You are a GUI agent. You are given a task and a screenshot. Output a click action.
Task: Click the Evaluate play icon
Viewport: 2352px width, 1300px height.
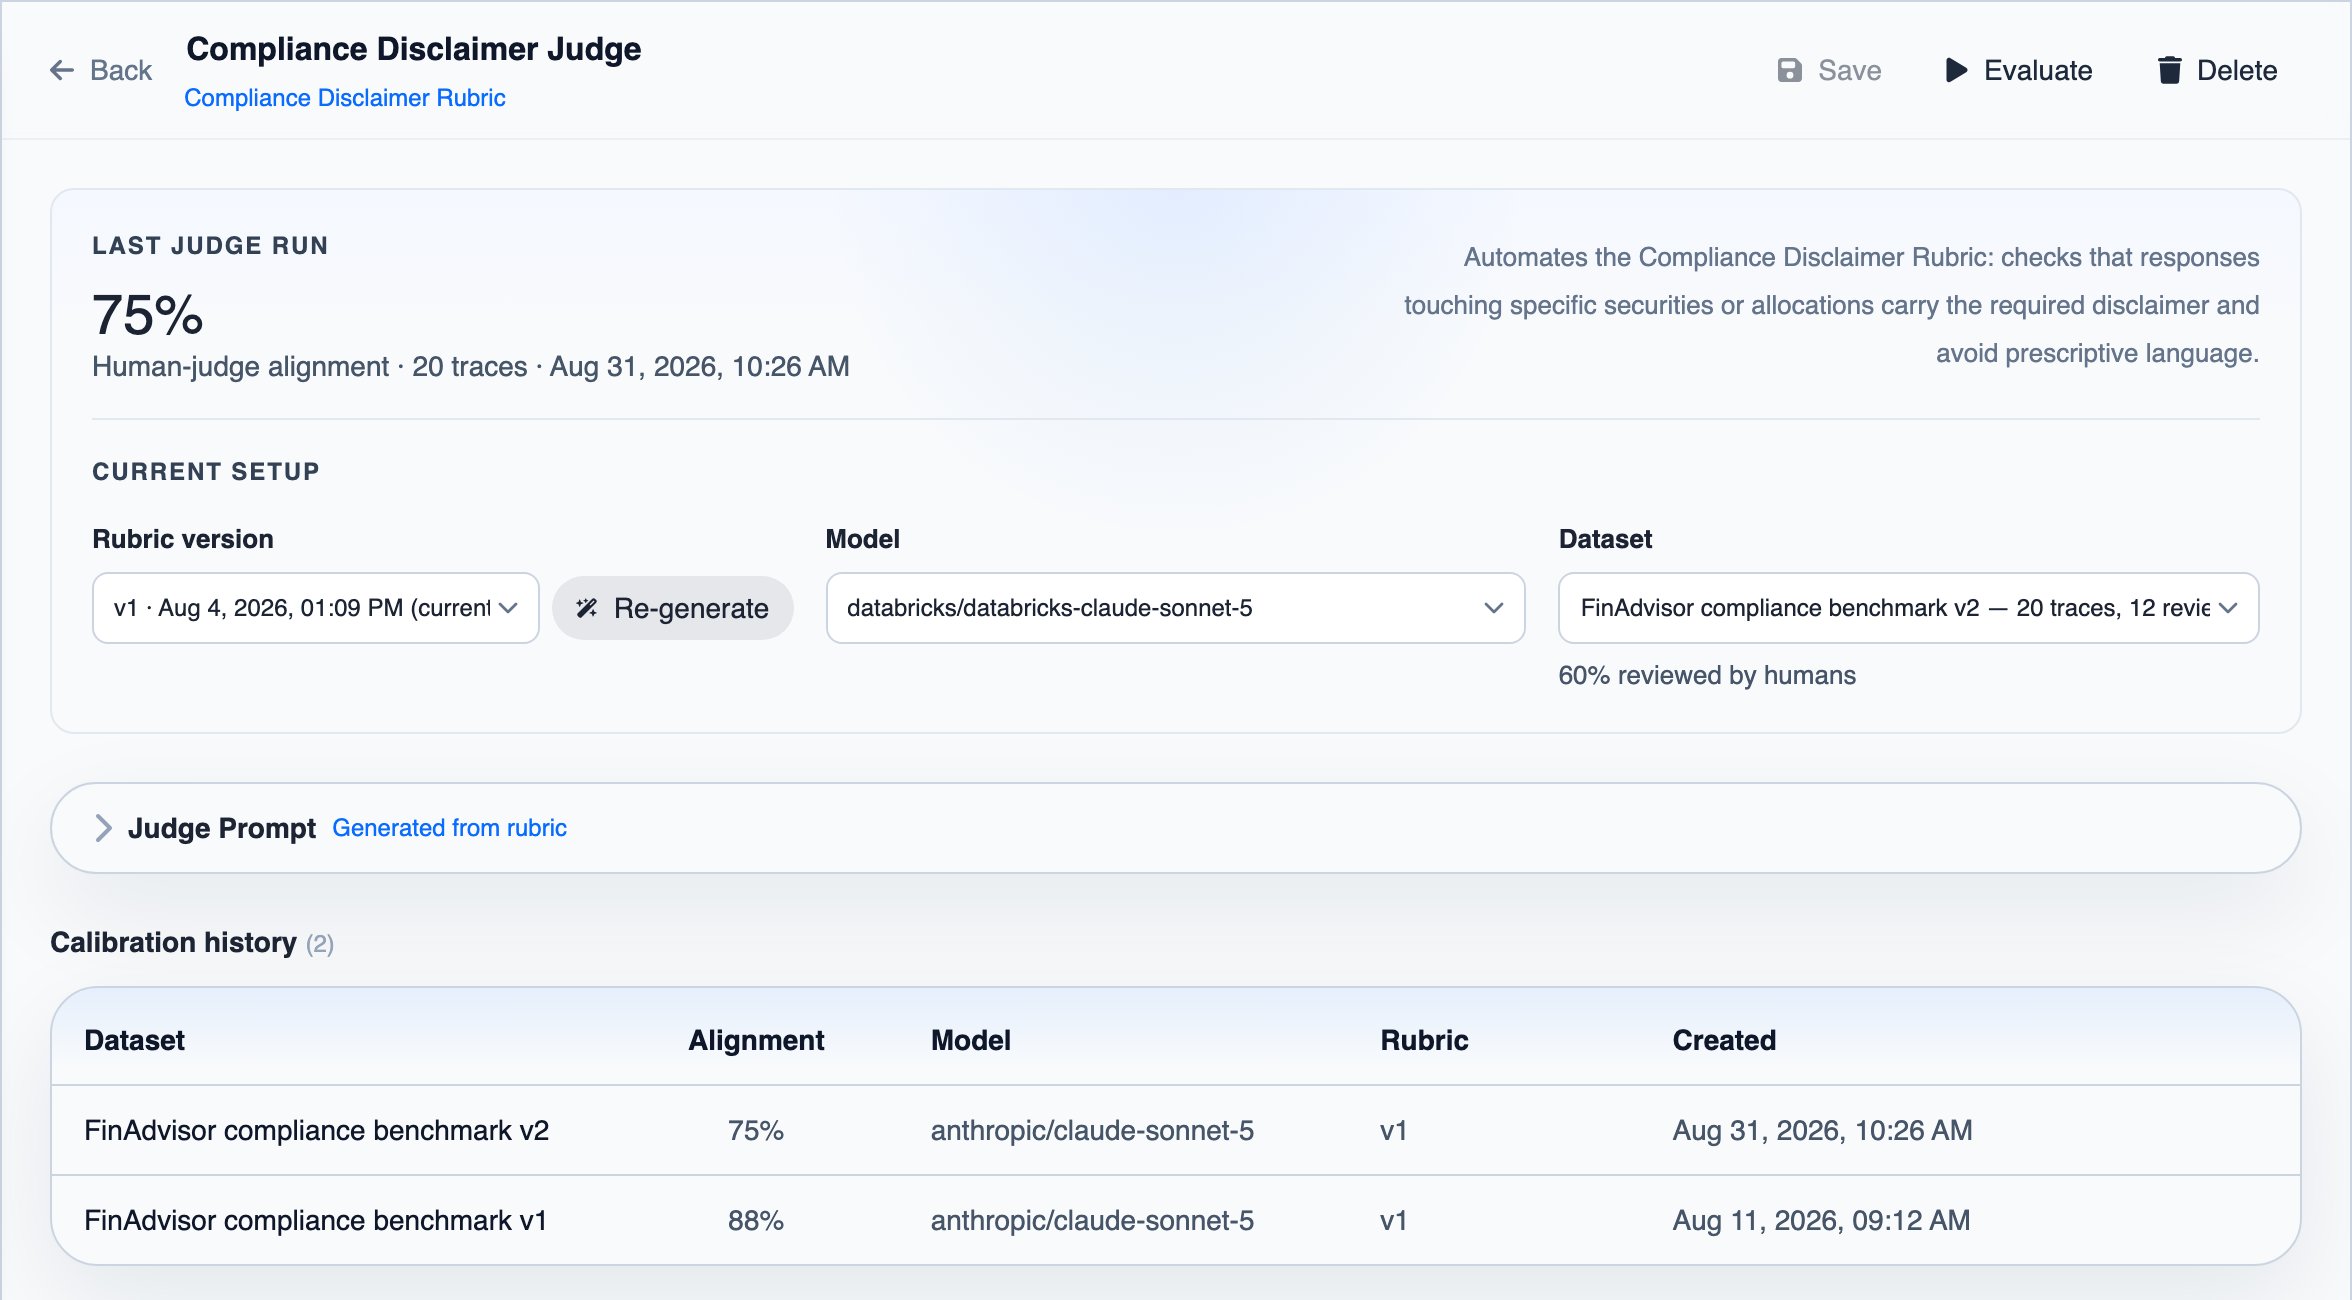[1956, 70]
